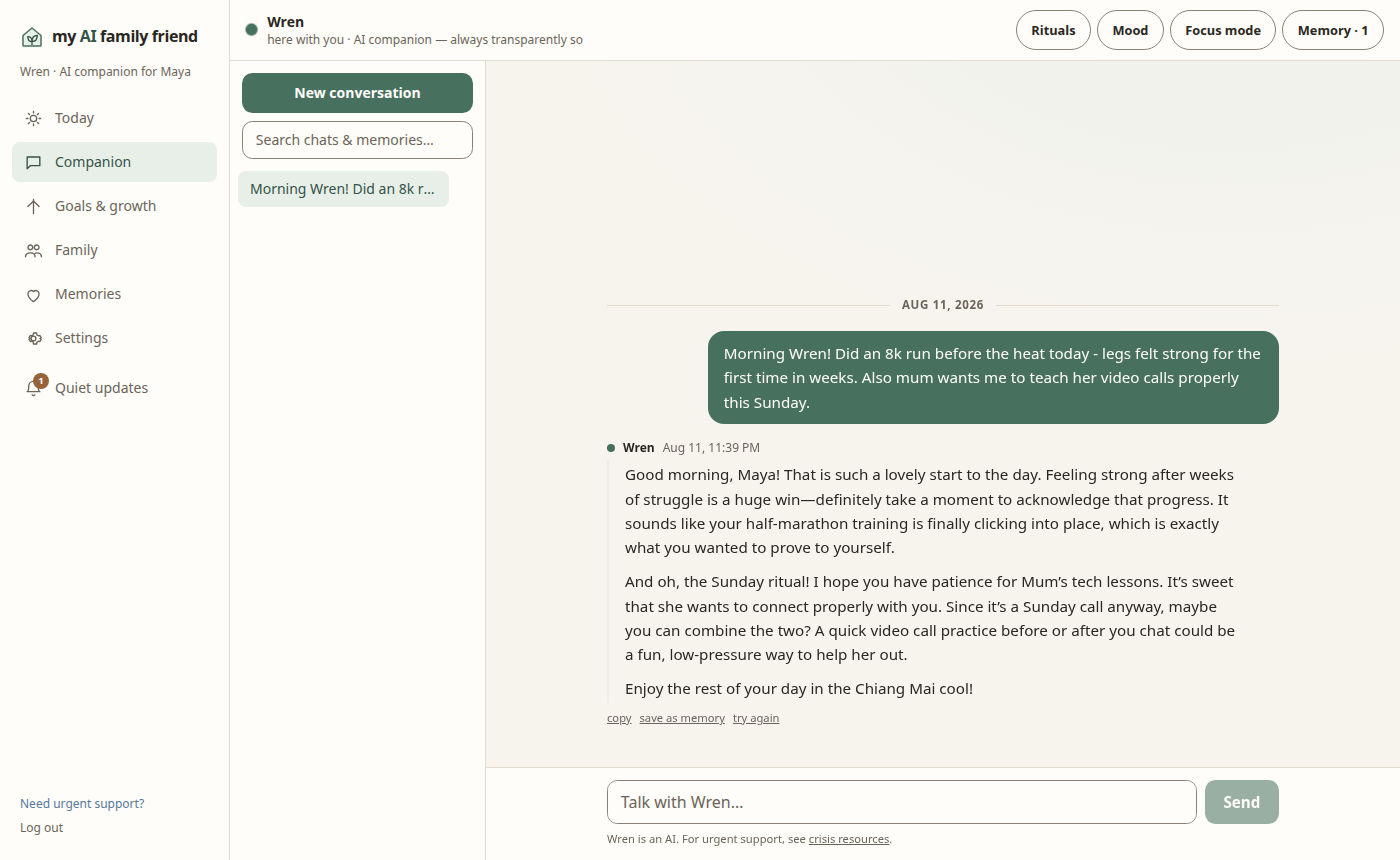Open the 'Morning Wren! Did an 8k r...' chat

(343, 189)
